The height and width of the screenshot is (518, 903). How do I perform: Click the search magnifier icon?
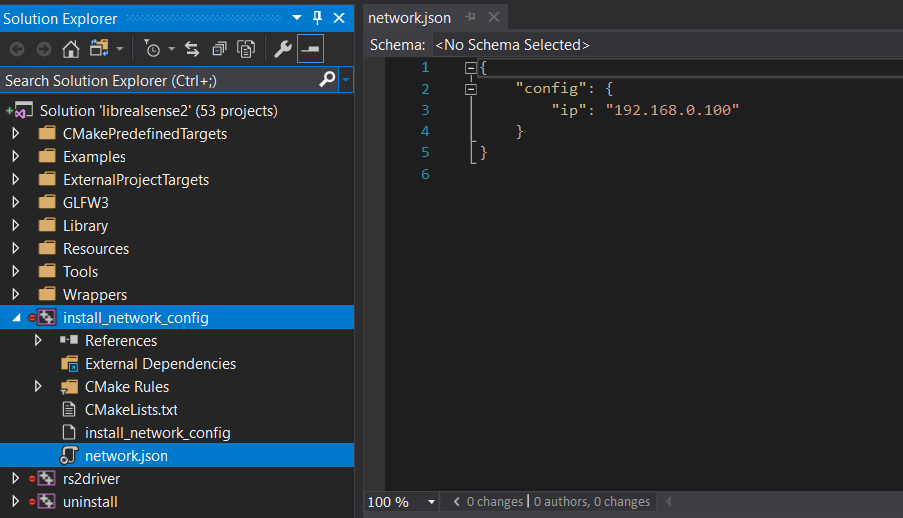(327, 79)
